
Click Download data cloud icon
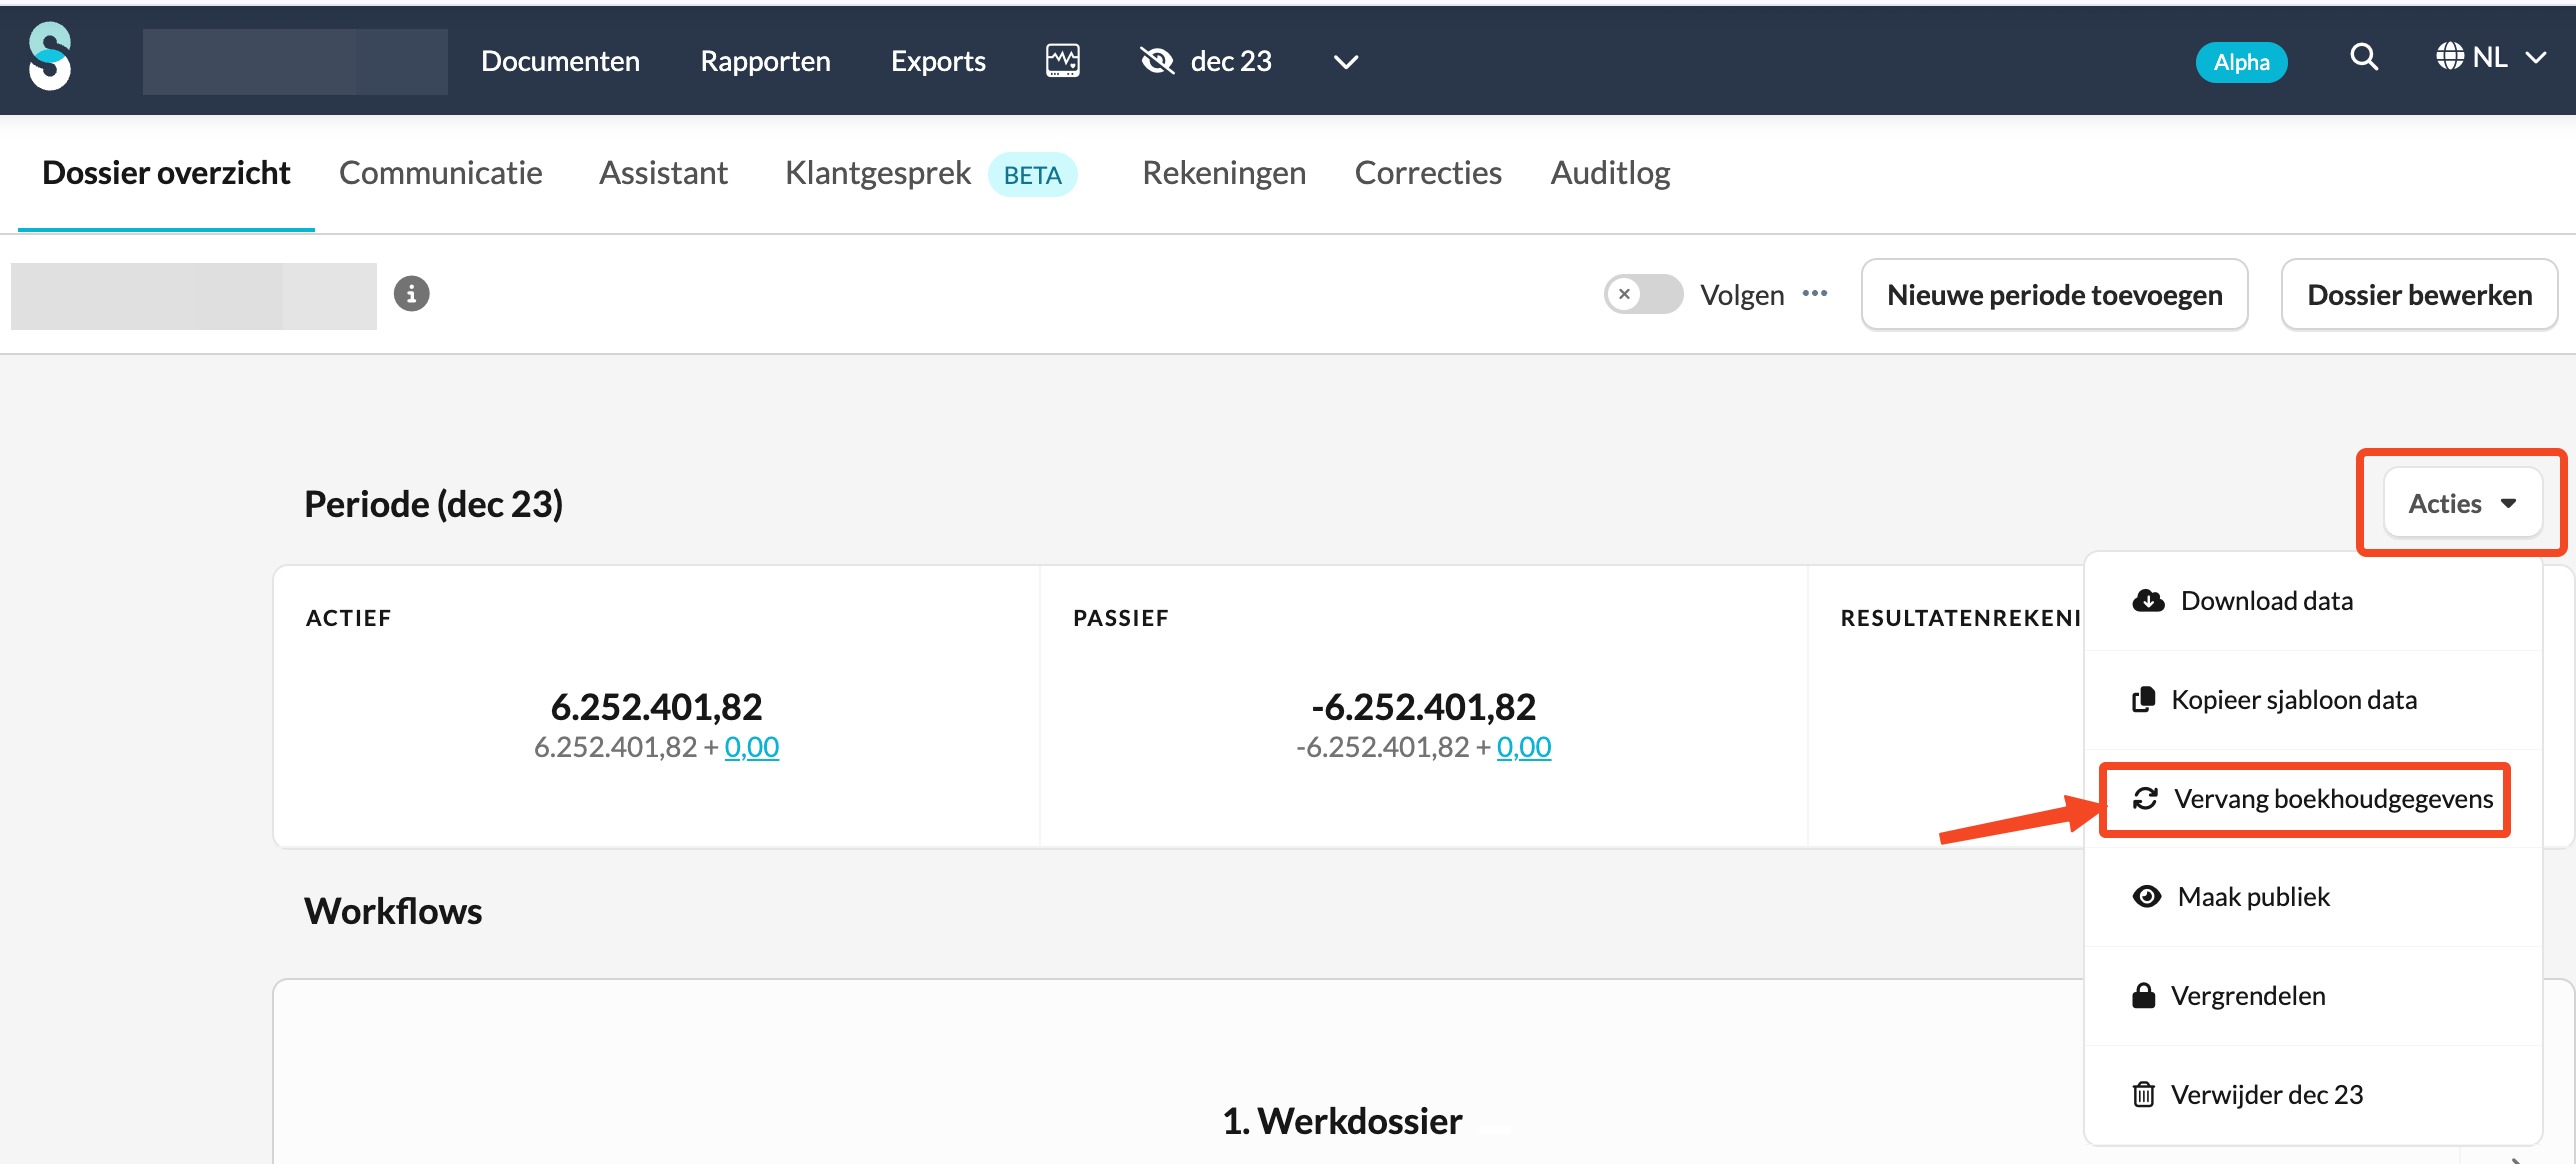[x=2147, y=601]
